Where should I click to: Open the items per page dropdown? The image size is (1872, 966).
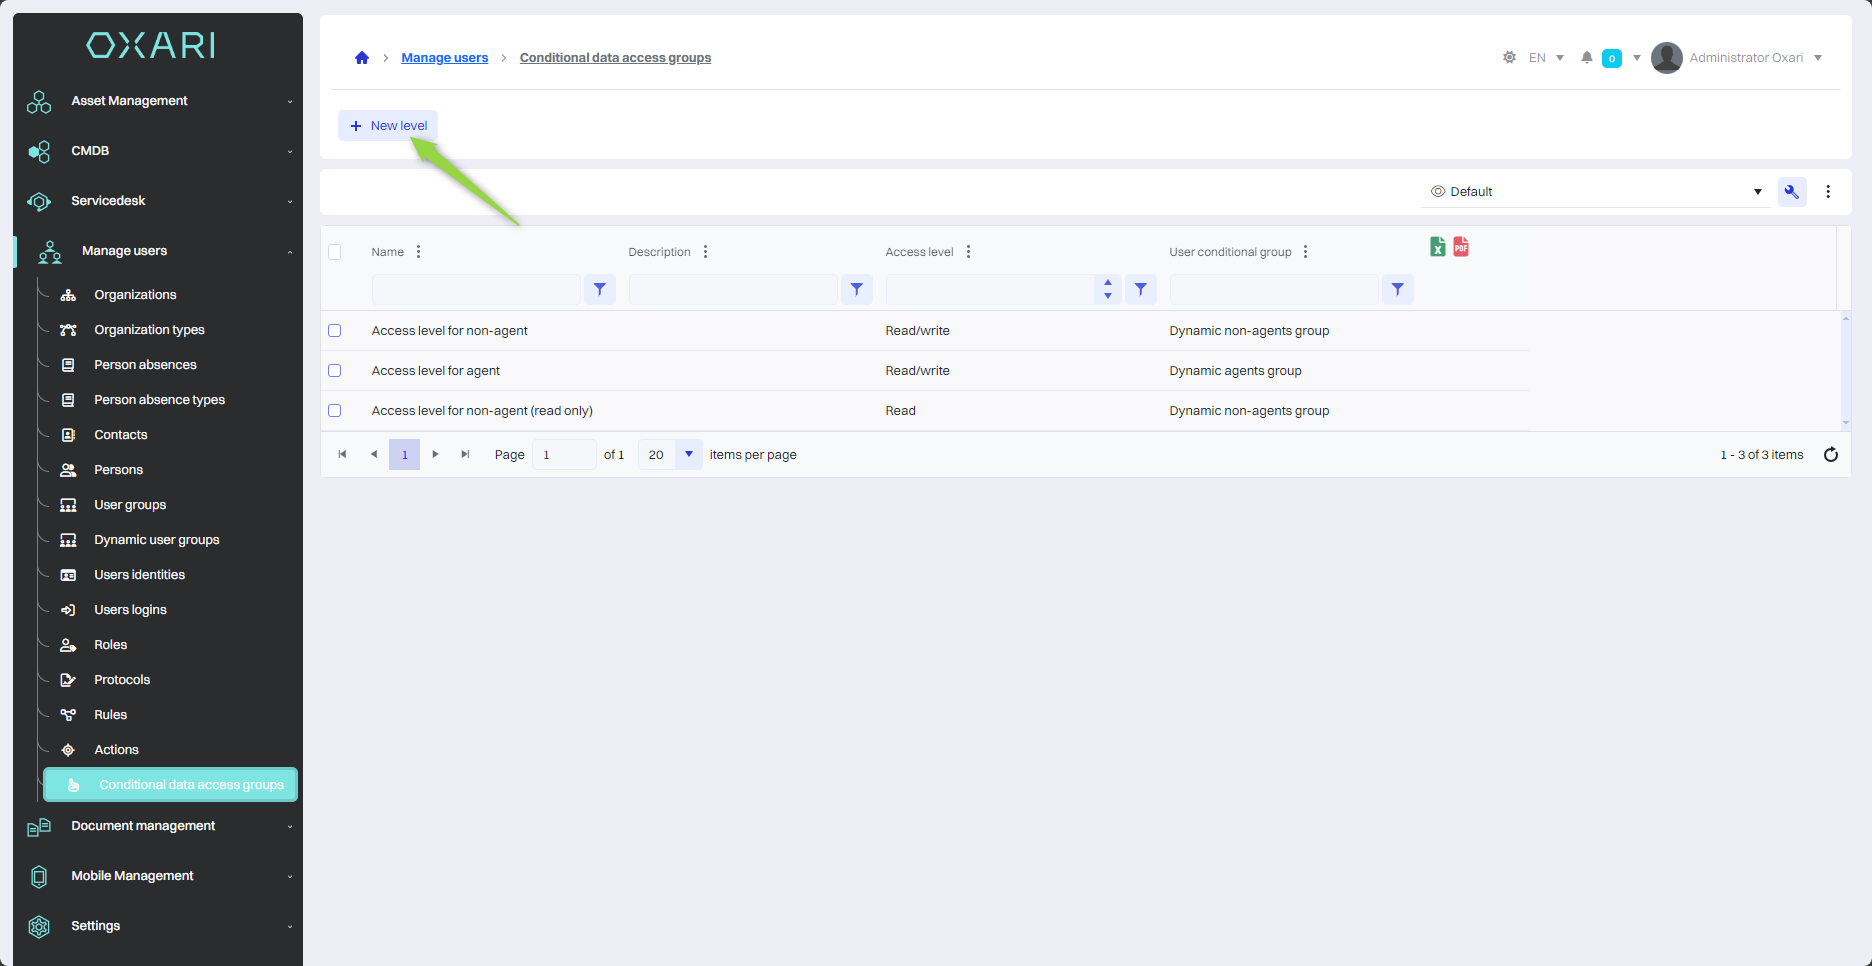688,455
